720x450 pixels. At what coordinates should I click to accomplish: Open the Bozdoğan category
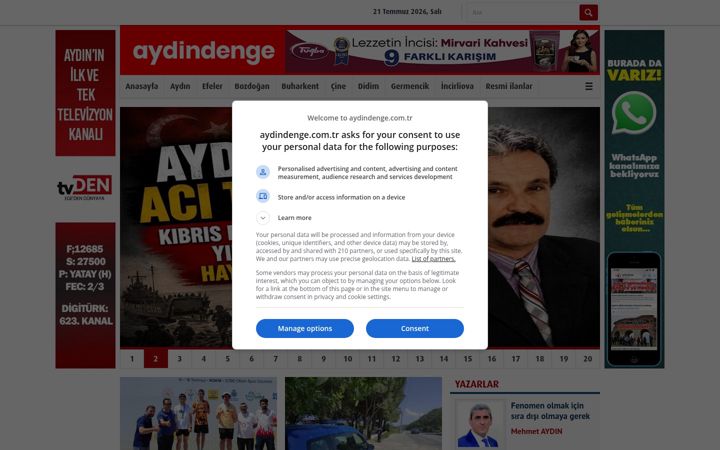coord(252,86)
